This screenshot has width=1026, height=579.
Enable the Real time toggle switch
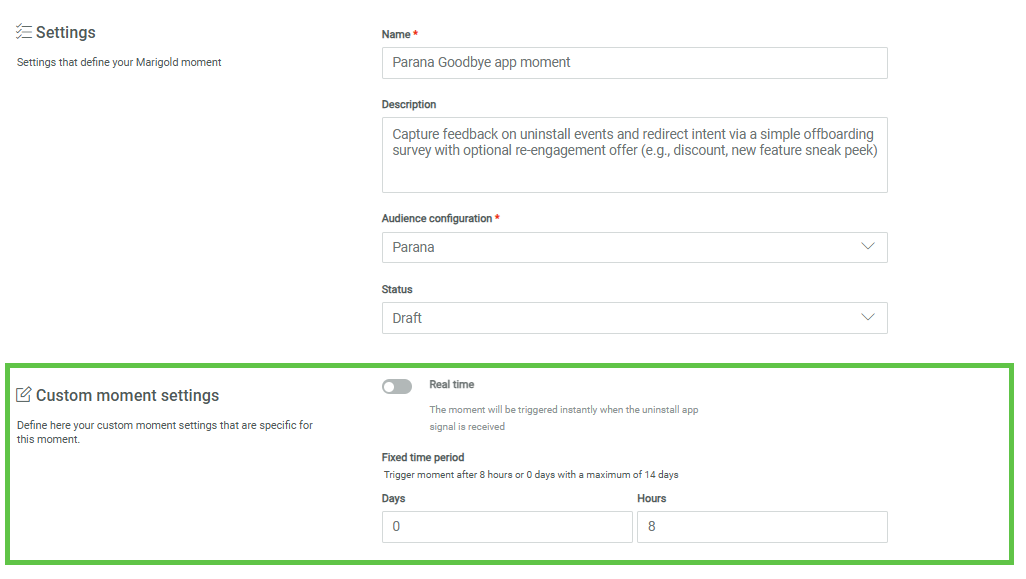pos(397,387)
